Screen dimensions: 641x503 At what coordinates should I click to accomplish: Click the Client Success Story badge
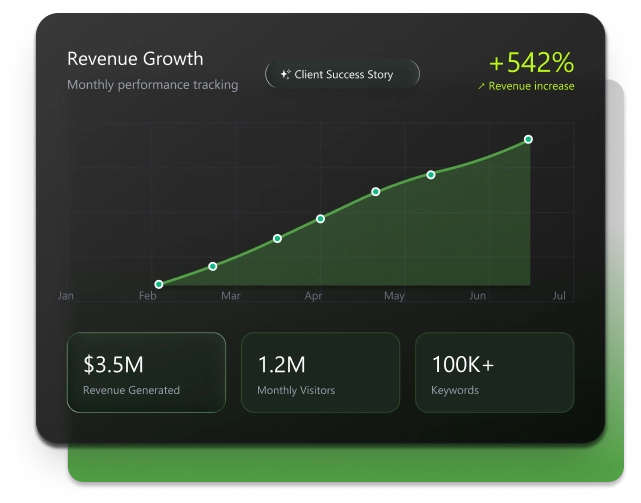[x=342, y=74]
